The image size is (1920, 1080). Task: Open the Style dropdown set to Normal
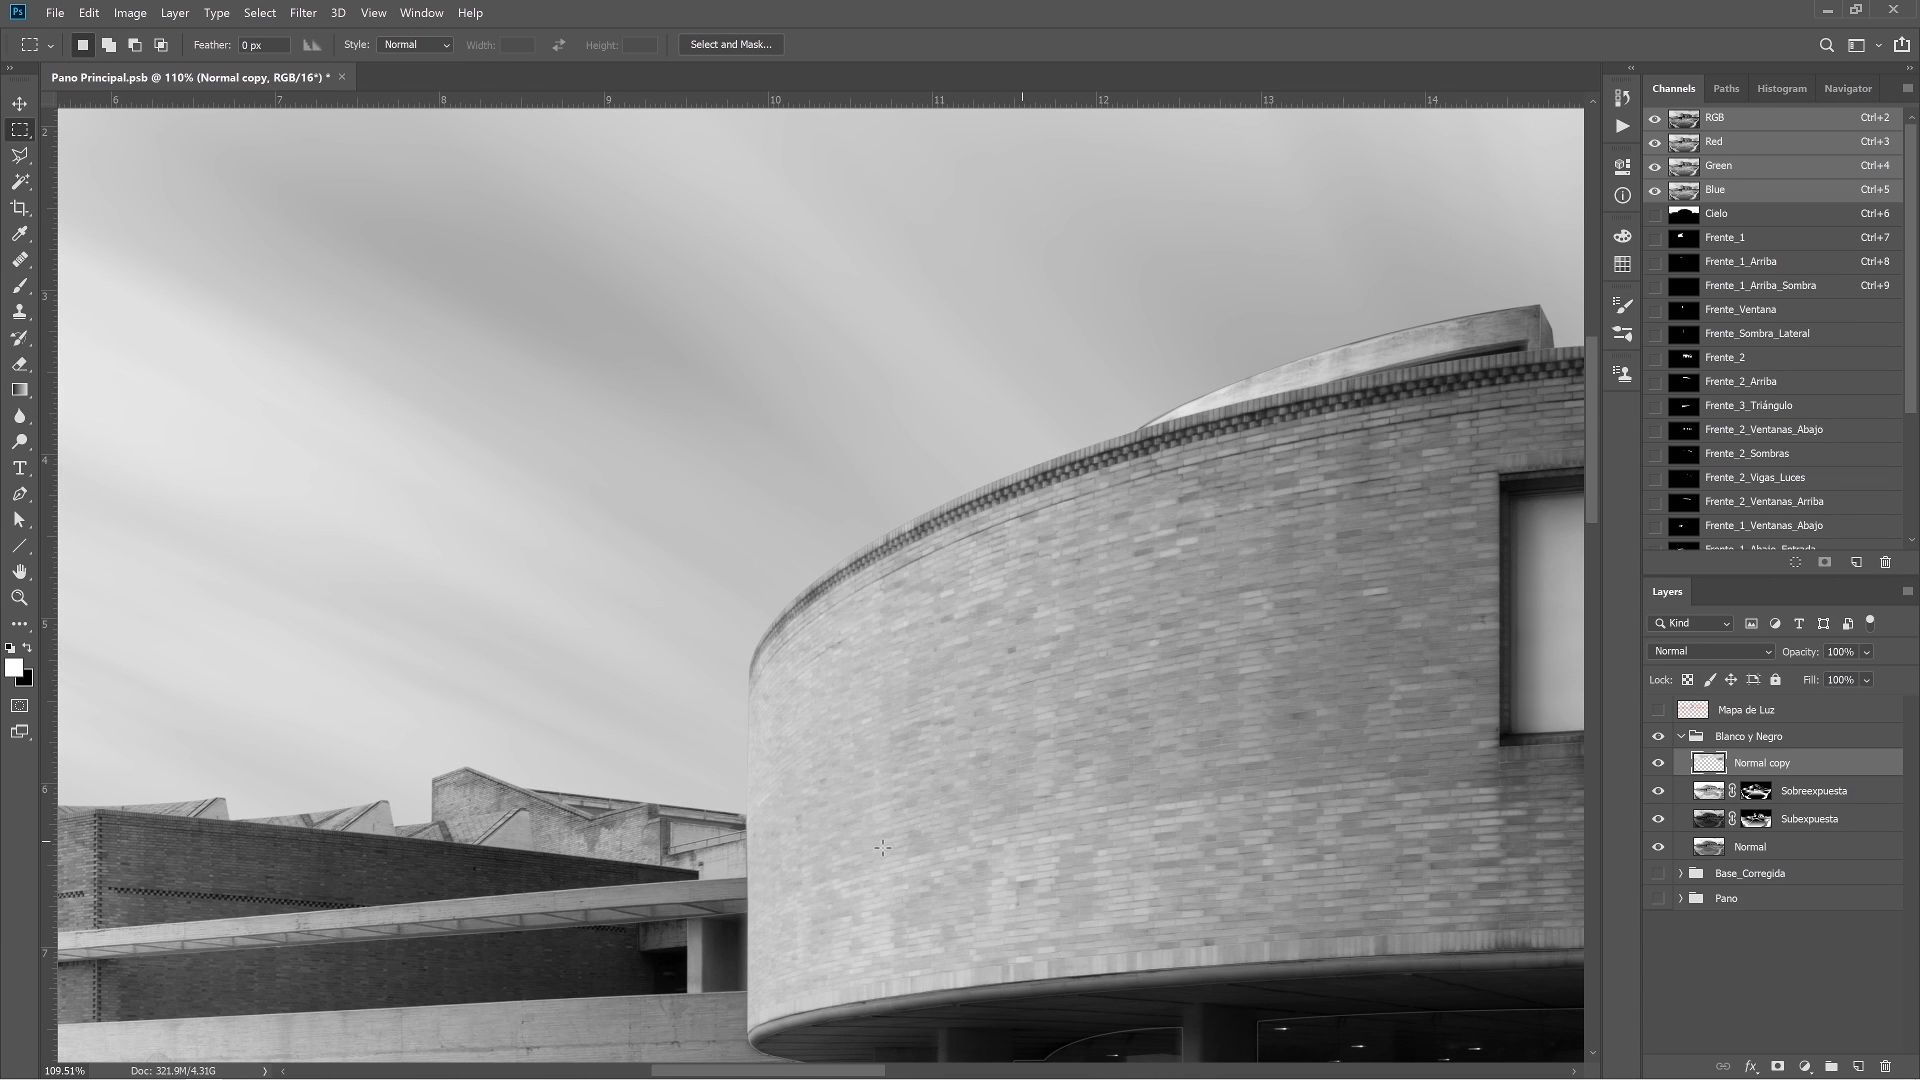point(415,45)
